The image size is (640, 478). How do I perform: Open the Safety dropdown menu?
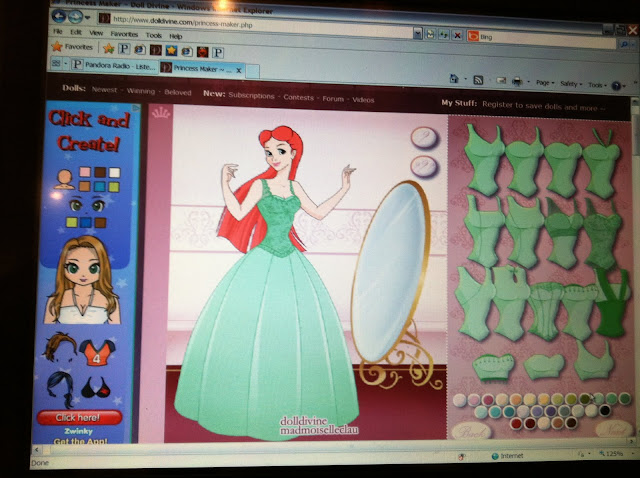coord(571,84)
